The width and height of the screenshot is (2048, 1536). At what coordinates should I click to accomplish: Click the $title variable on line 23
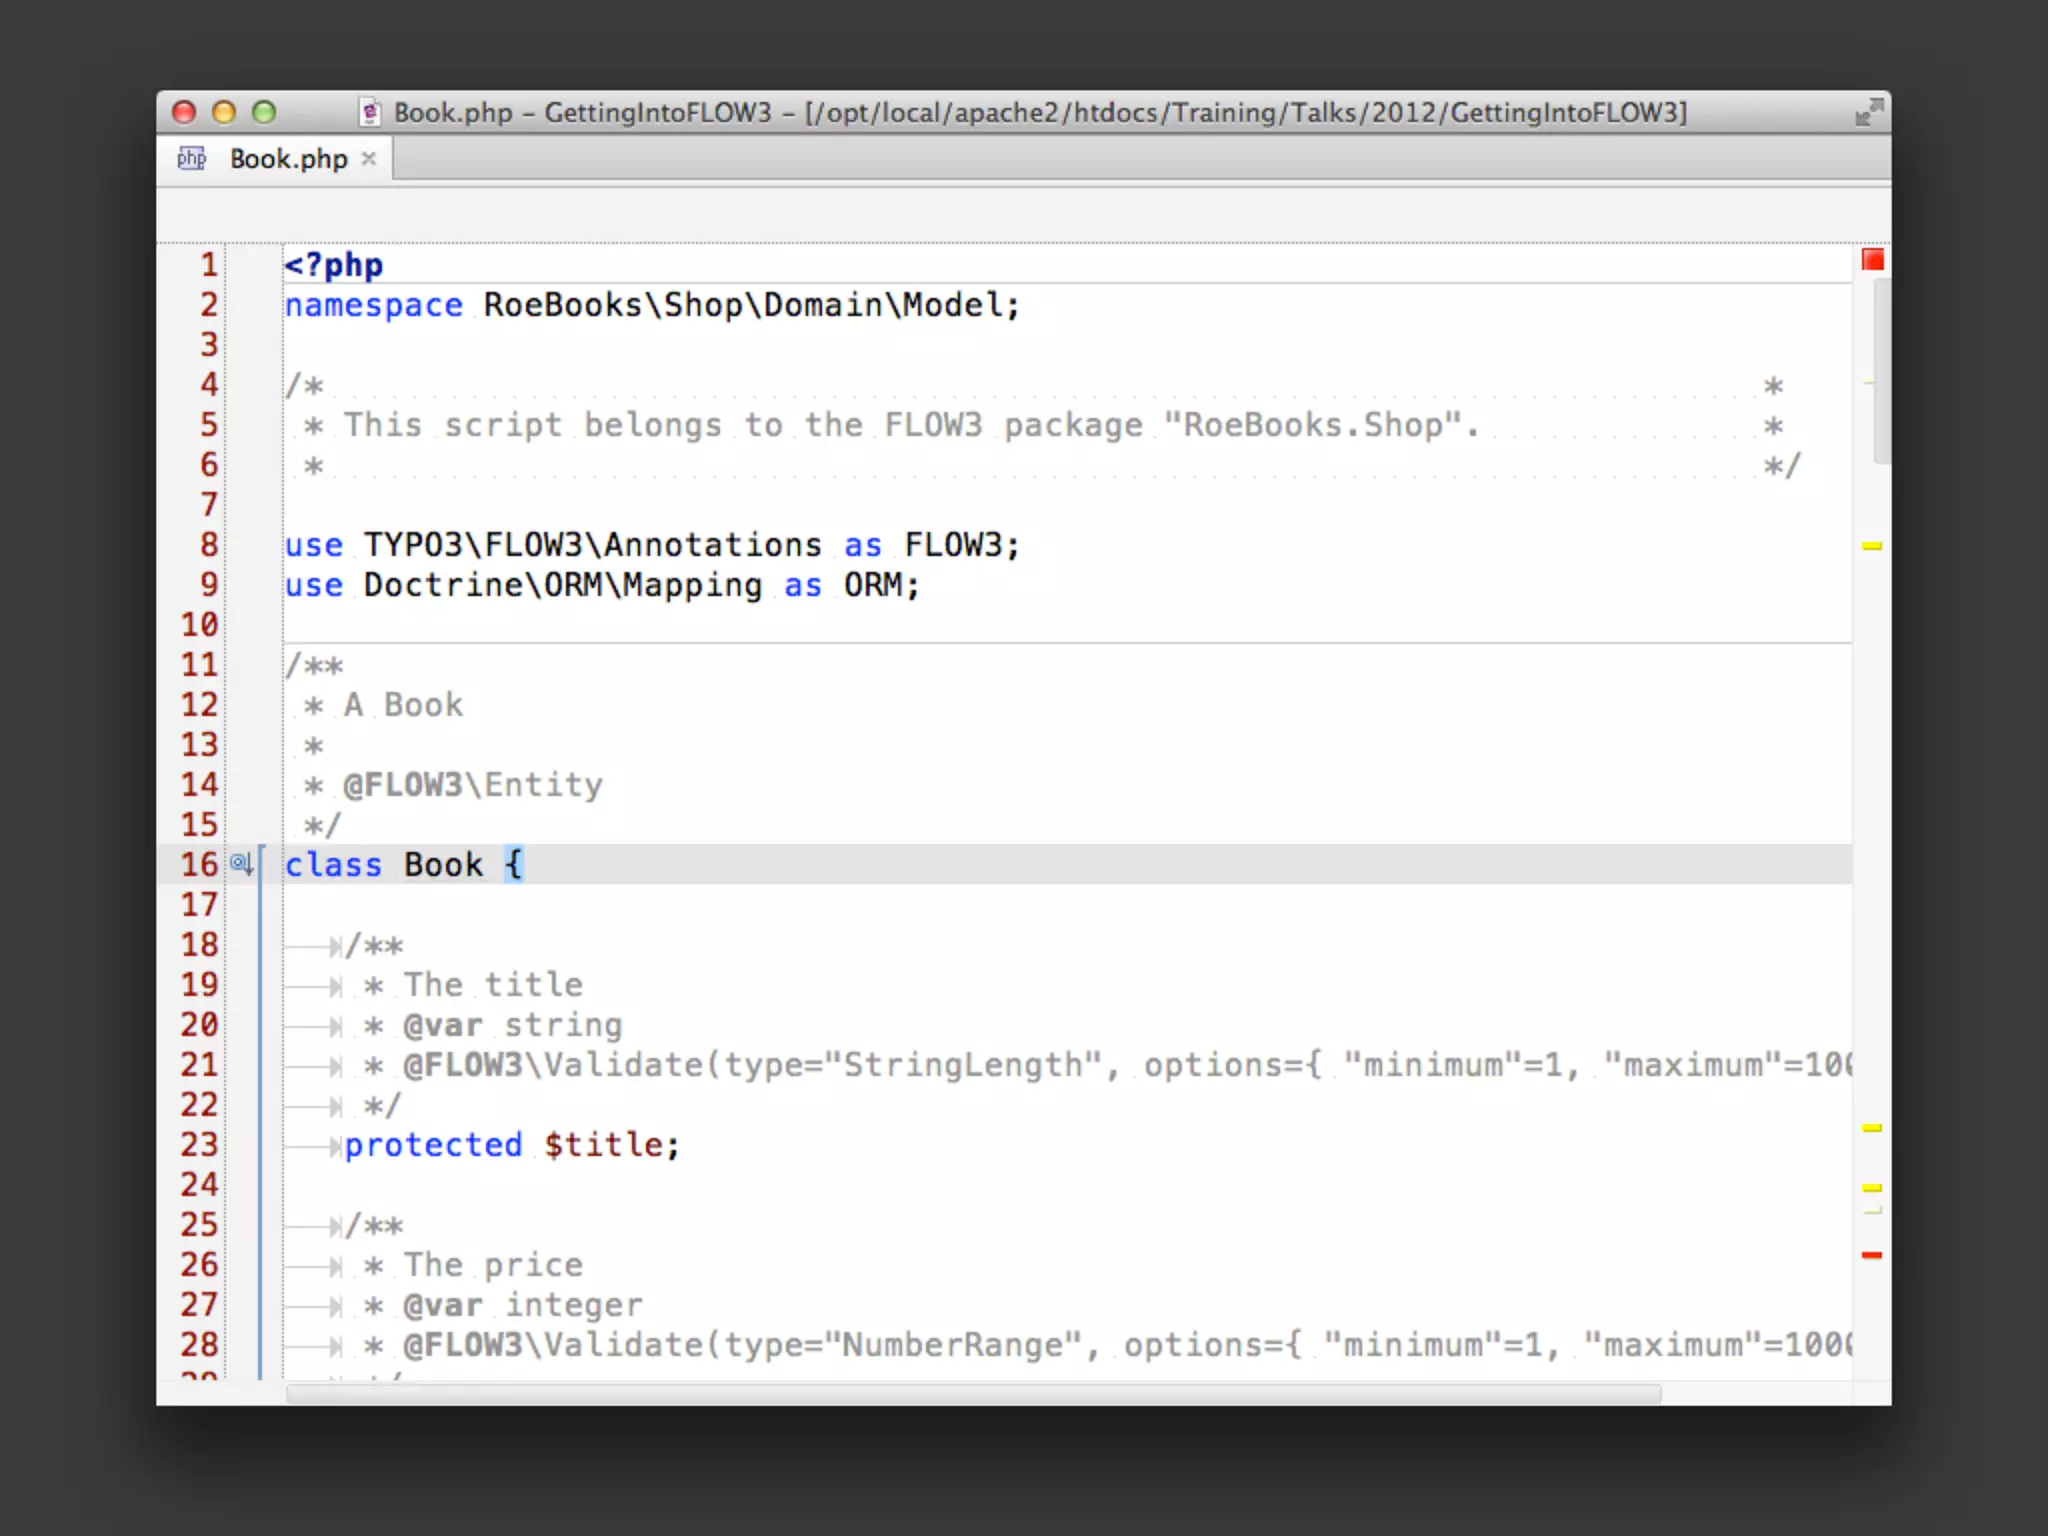coord(604,1145)
